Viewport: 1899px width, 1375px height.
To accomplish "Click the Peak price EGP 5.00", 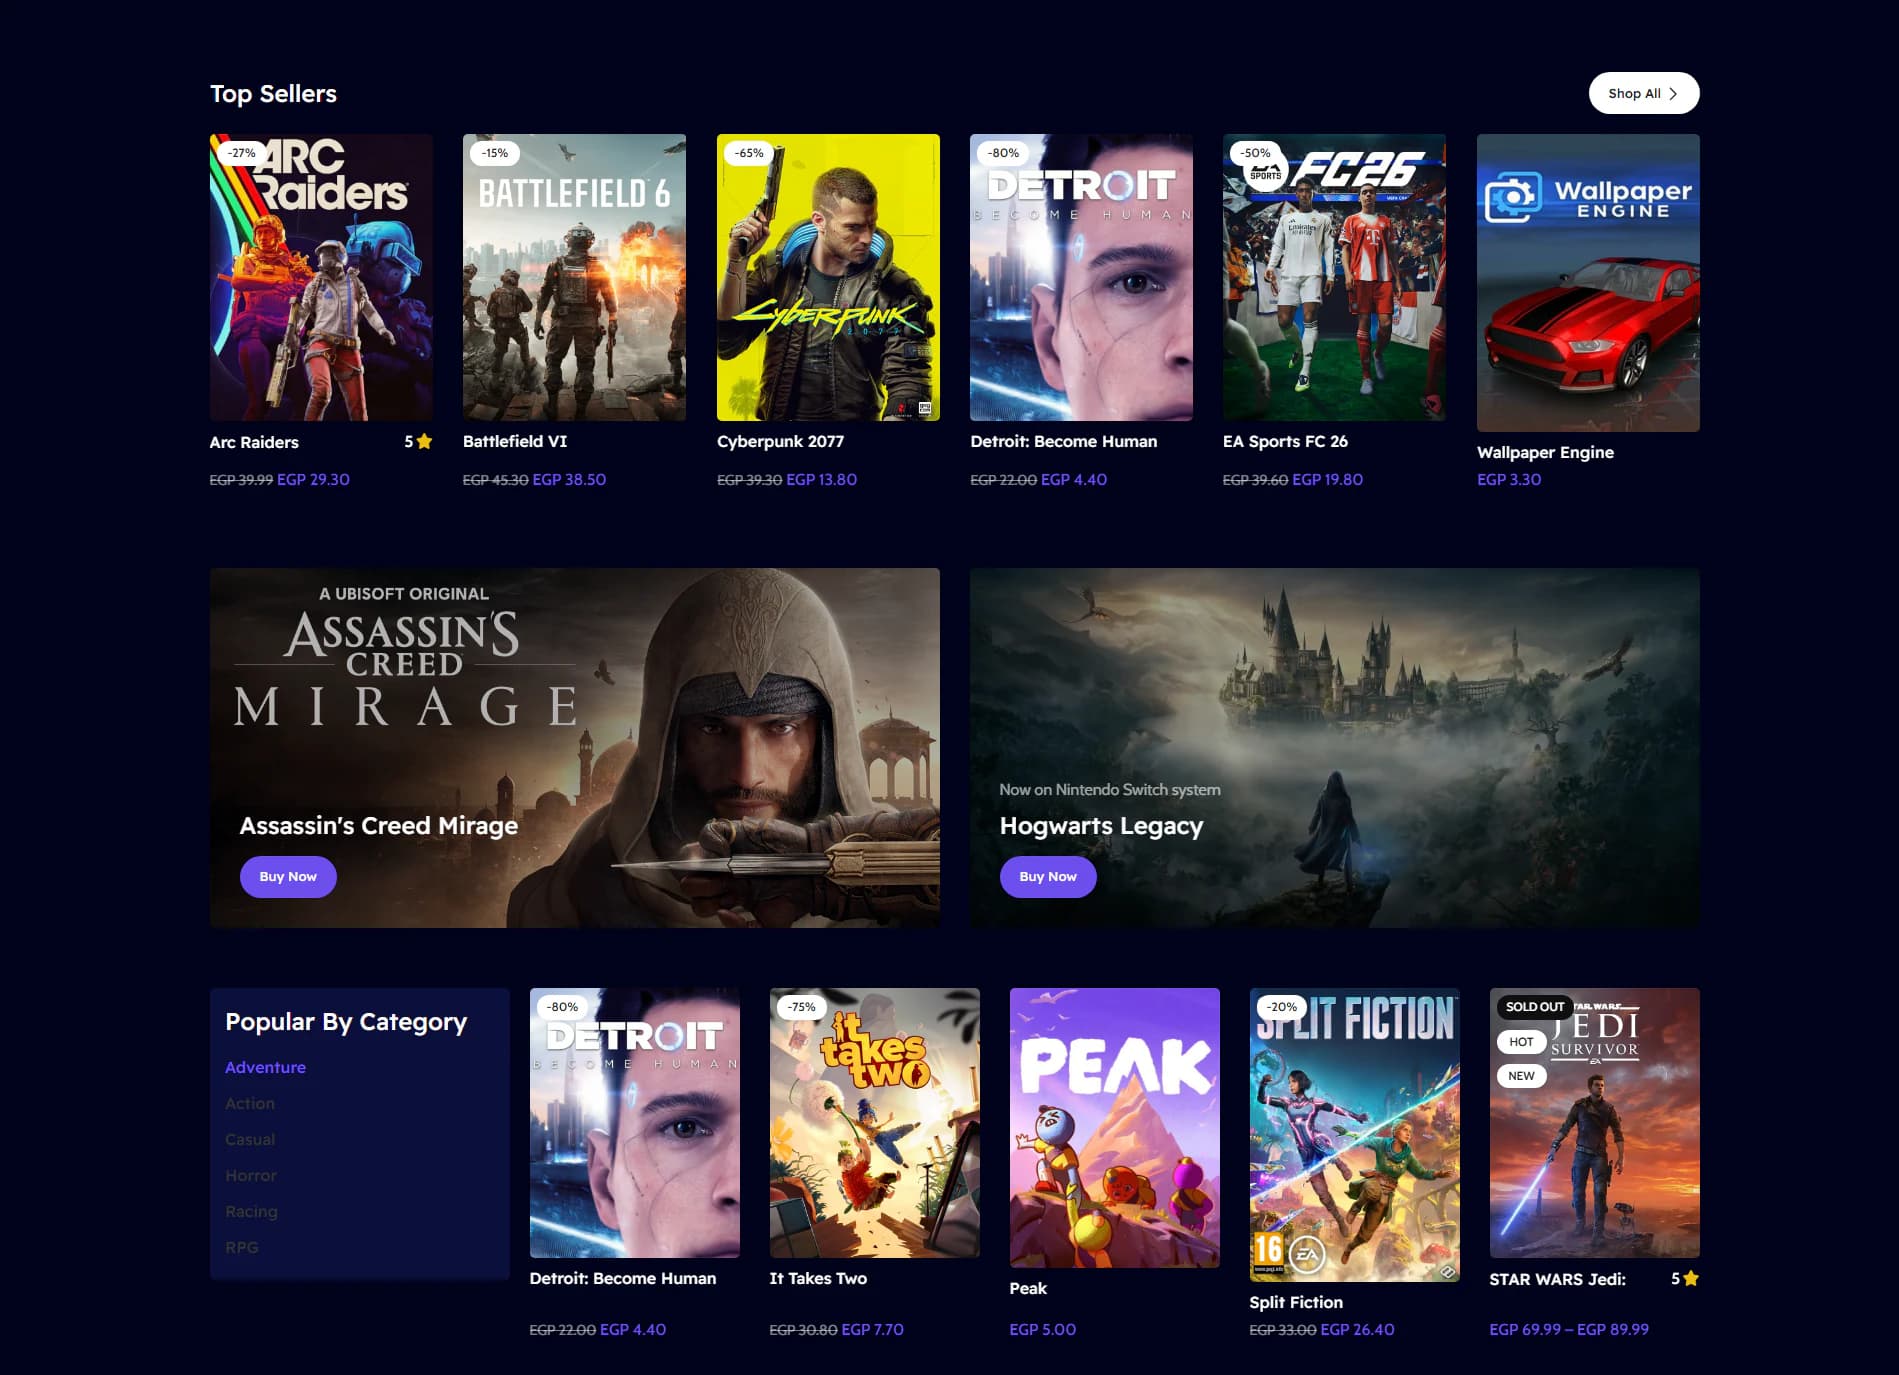I will [x=1043, y=1329].
